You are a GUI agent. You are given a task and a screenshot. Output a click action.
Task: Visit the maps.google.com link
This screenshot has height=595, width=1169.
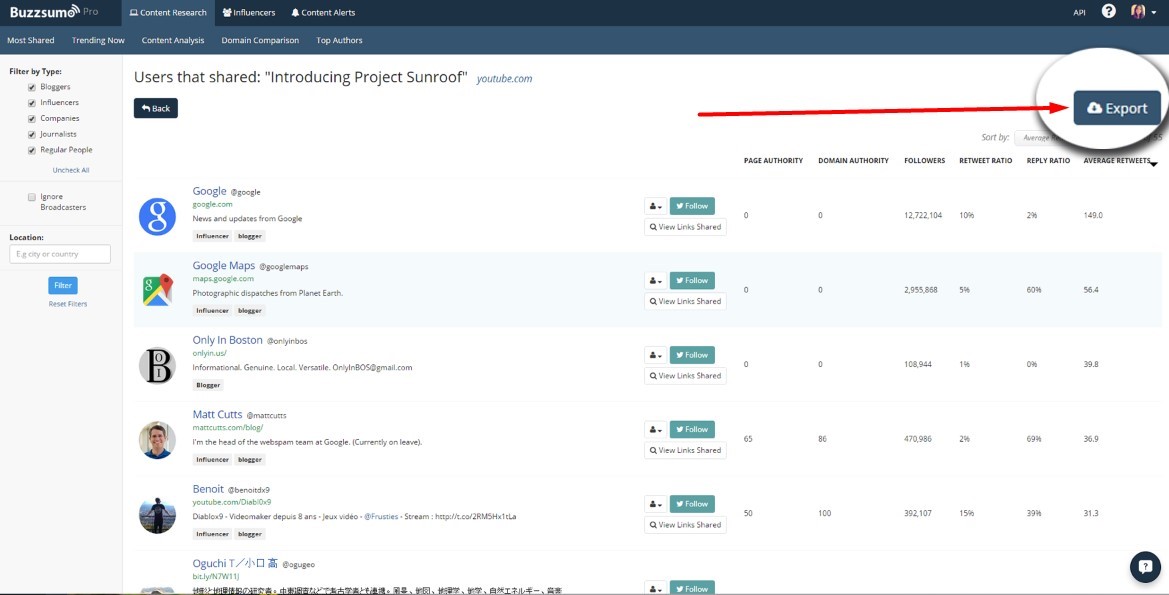point(223,279)
